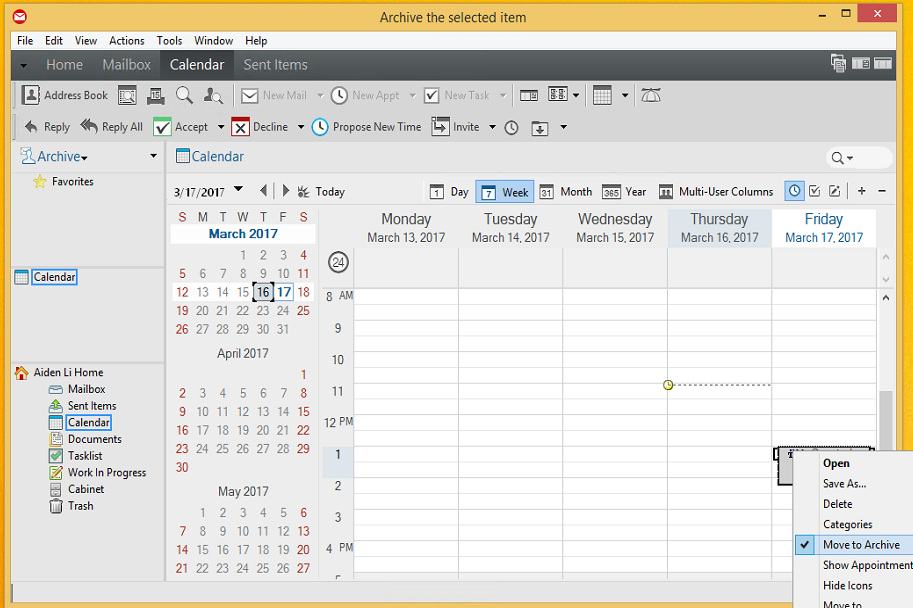
Task: Open the Invite dropdown arrow
Action: [492, 127]
